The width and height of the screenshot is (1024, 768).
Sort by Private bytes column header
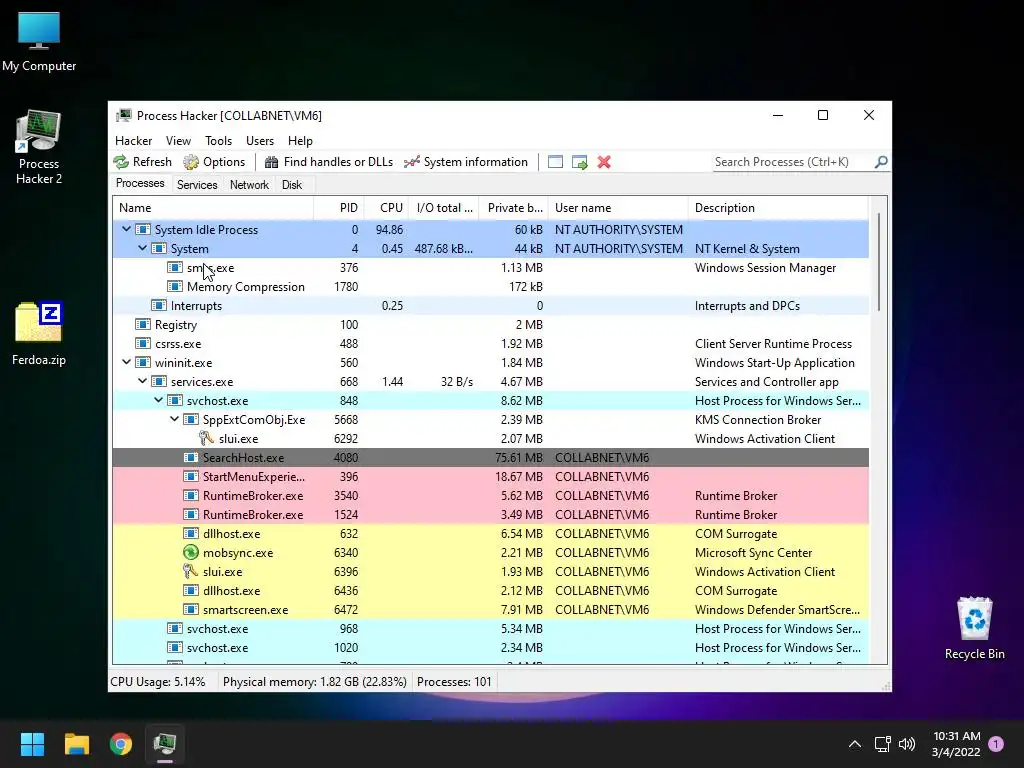point(514,208)
